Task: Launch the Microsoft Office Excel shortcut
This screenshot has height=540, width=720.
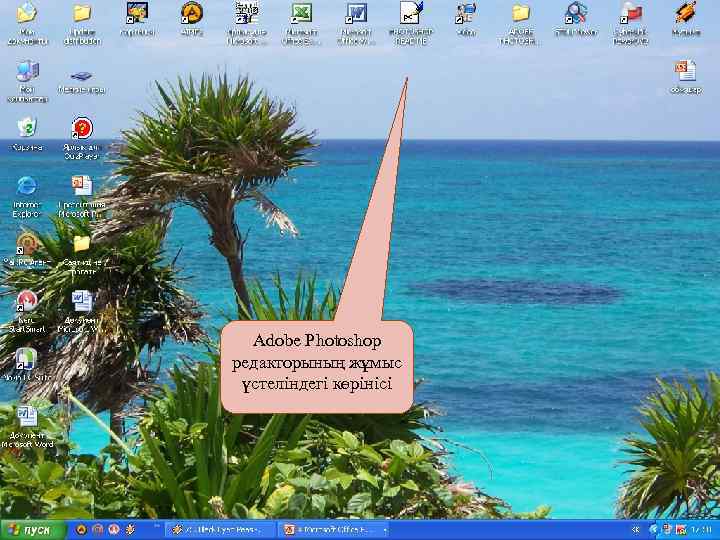Action: coord(301,23)
